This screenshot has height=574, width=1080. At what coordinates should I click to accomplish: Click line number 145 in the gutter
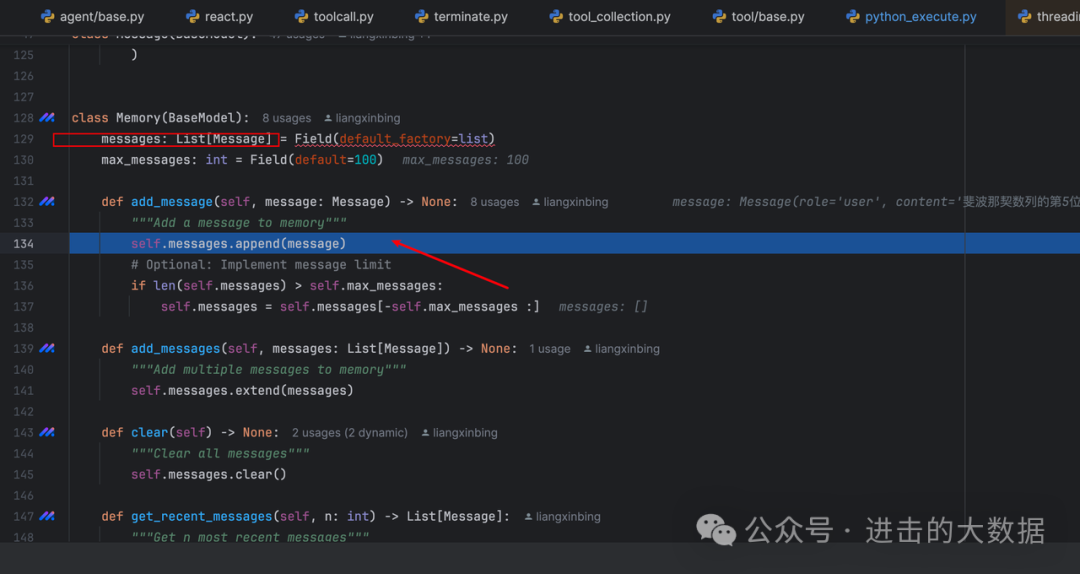click(x=23, y=475)
